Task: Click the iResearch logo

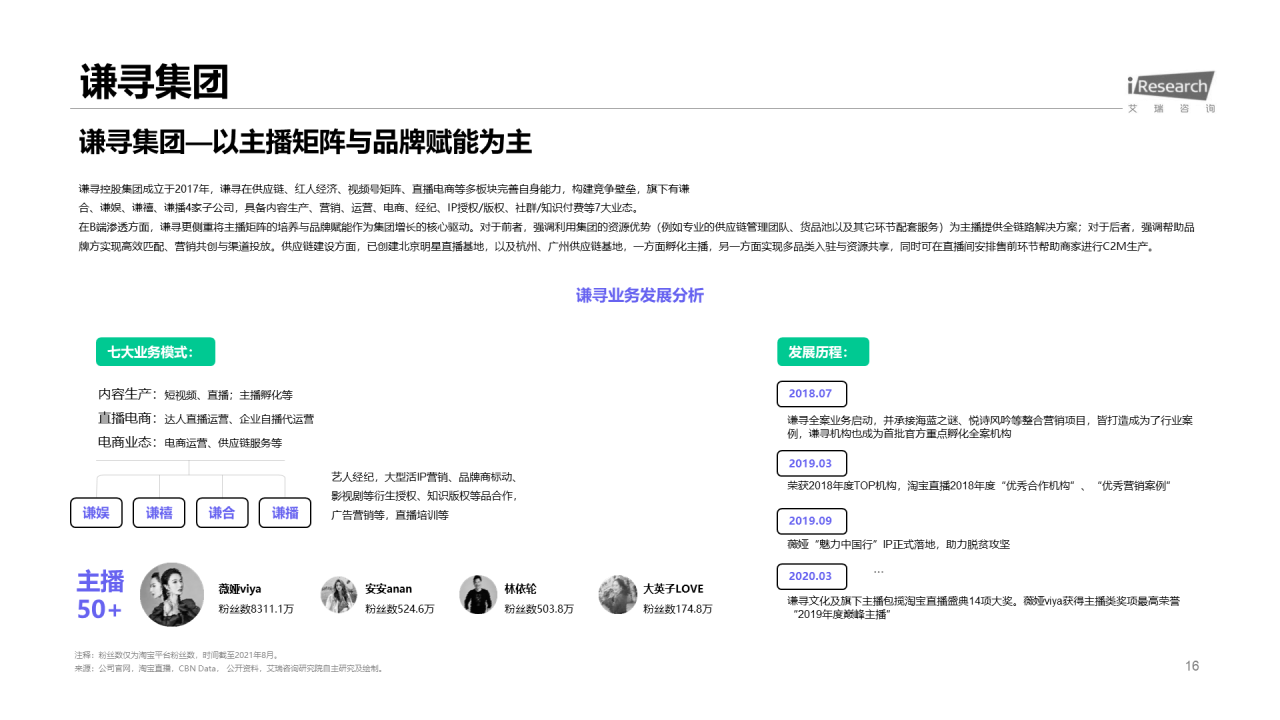Action: click(x=1170, y=85)
